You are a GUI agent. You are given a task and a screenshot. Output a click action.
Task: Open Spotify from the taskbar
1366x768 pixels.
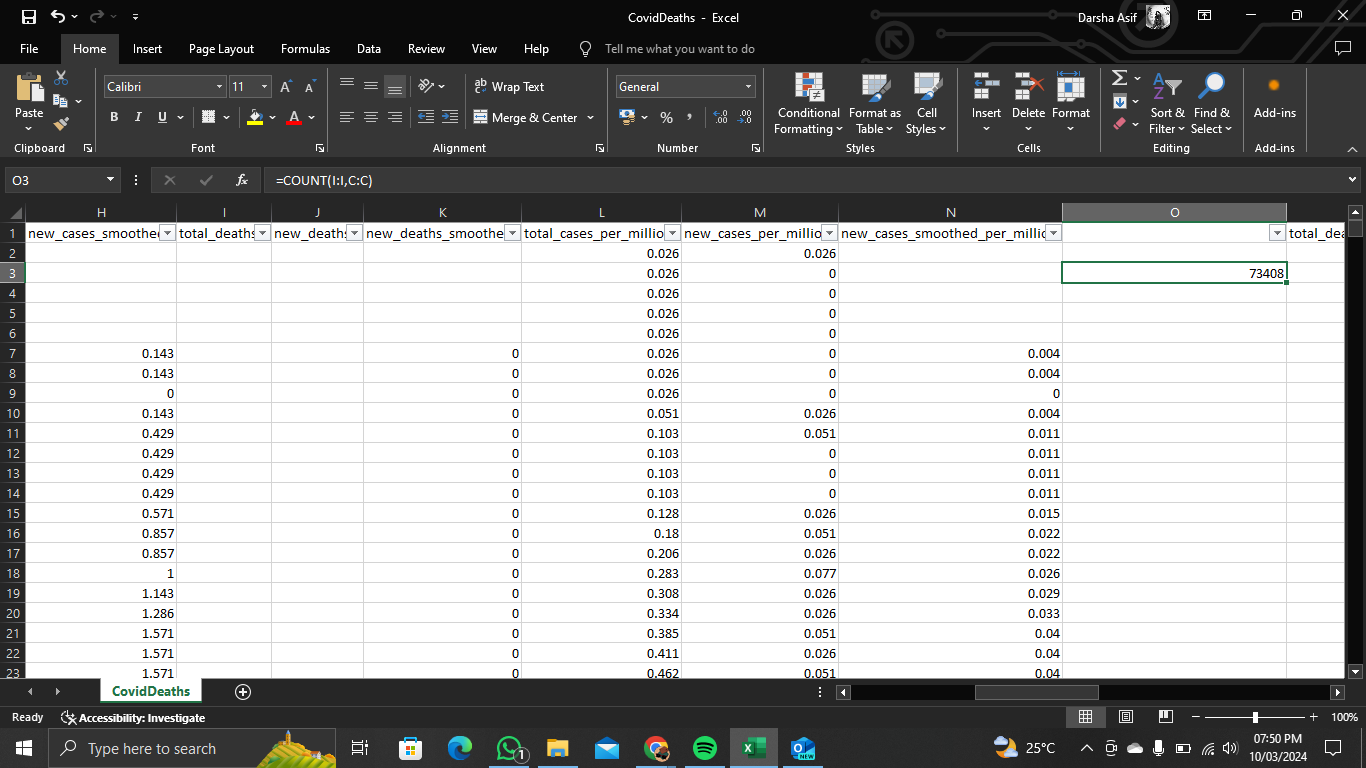(704, 748)
